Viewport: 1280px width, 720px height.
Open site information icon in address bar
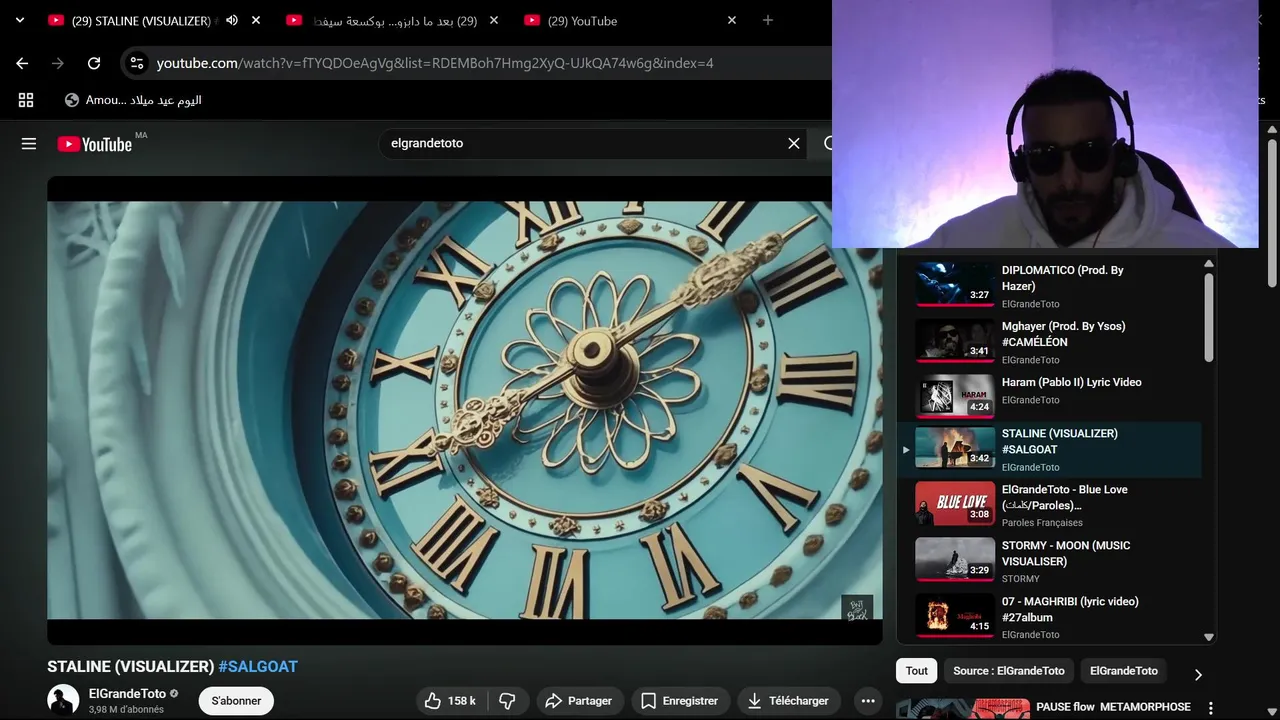coord(137,63)
